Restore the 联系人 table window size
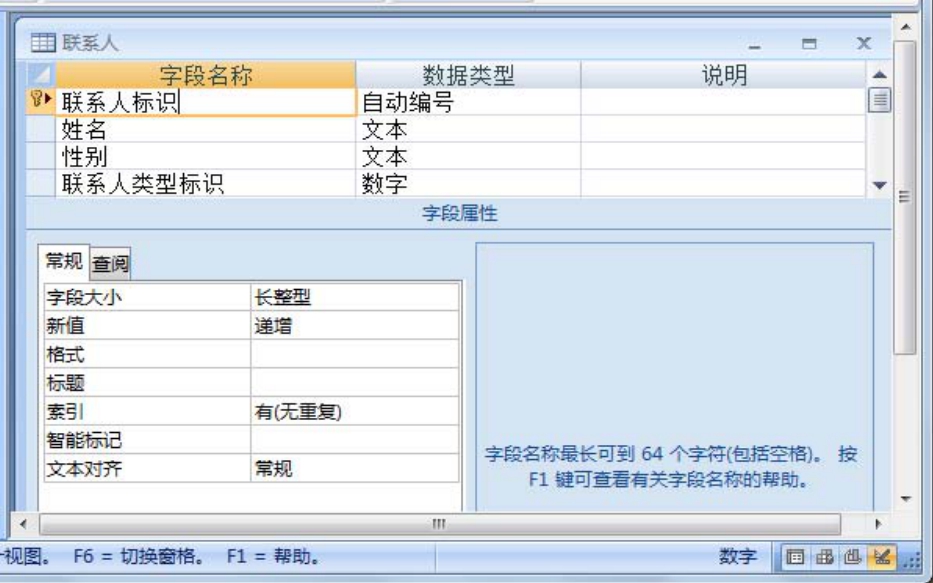This screenshot has width=933, height=583. (811, 45)
